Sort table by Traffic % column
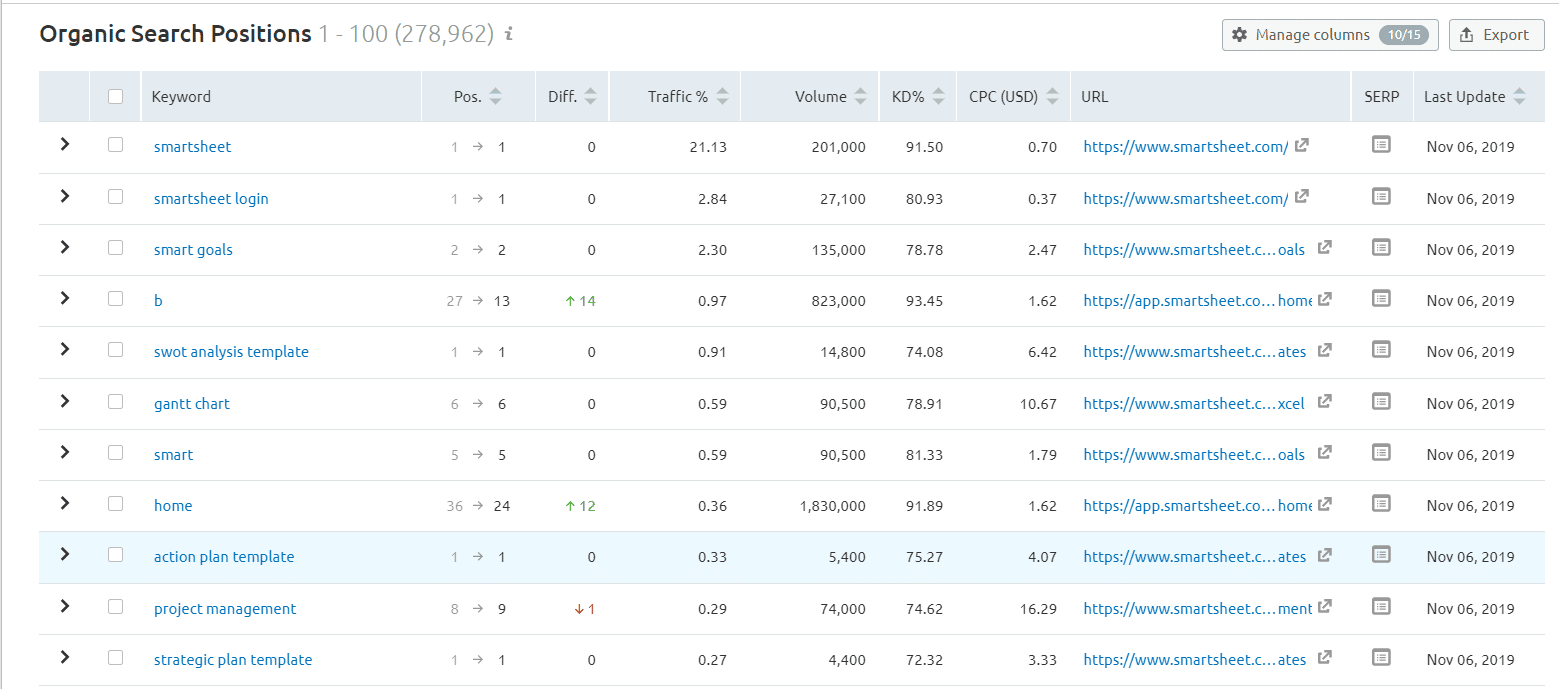 [x=722, y=97]
